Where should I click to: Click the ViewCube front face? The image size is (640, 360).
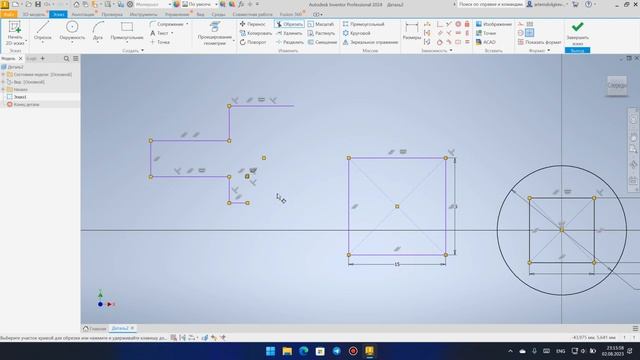coord(617,86)
